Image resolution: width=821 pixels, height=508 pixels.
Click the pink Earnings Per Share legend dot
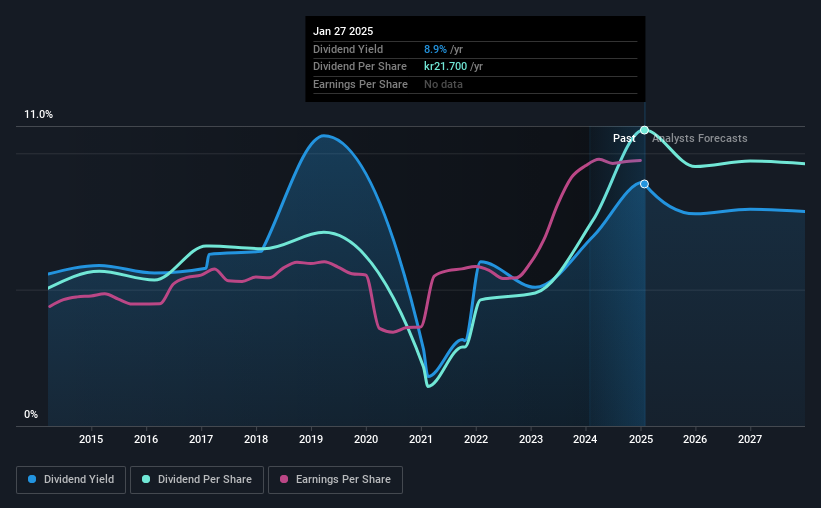click(x=284, y=479)
